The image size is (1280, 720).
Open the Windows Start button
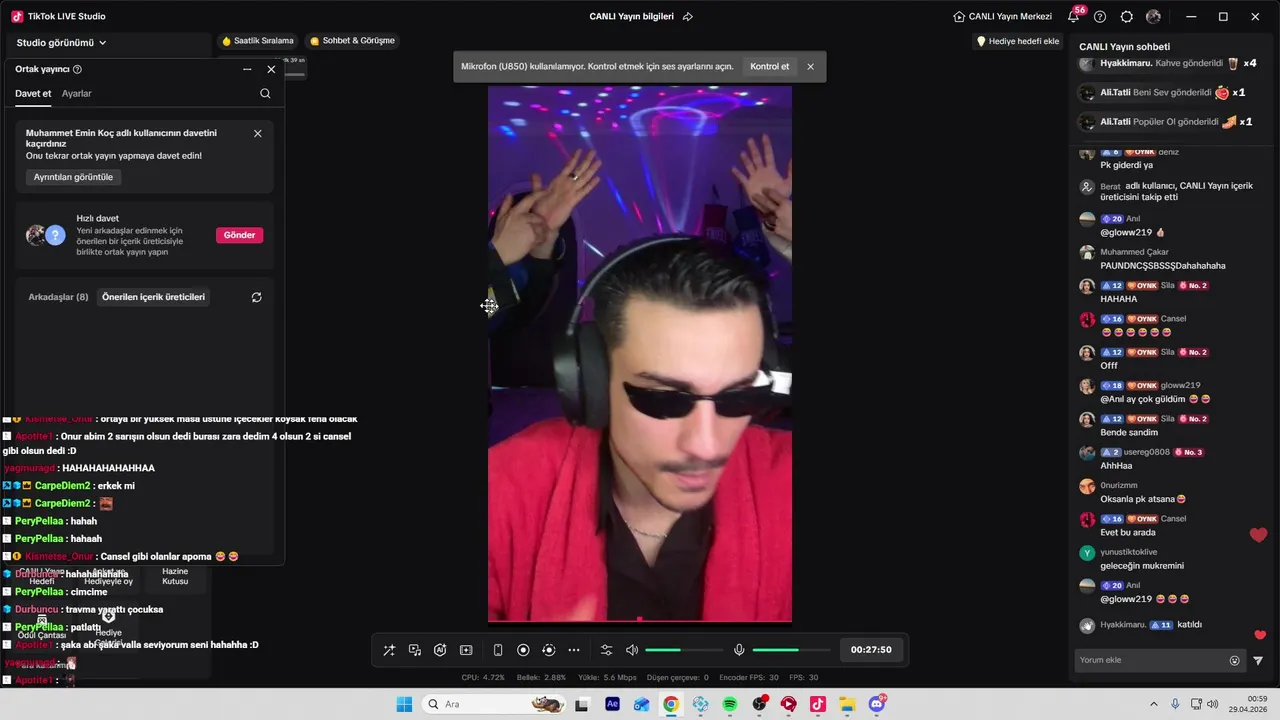pos(404,704)
